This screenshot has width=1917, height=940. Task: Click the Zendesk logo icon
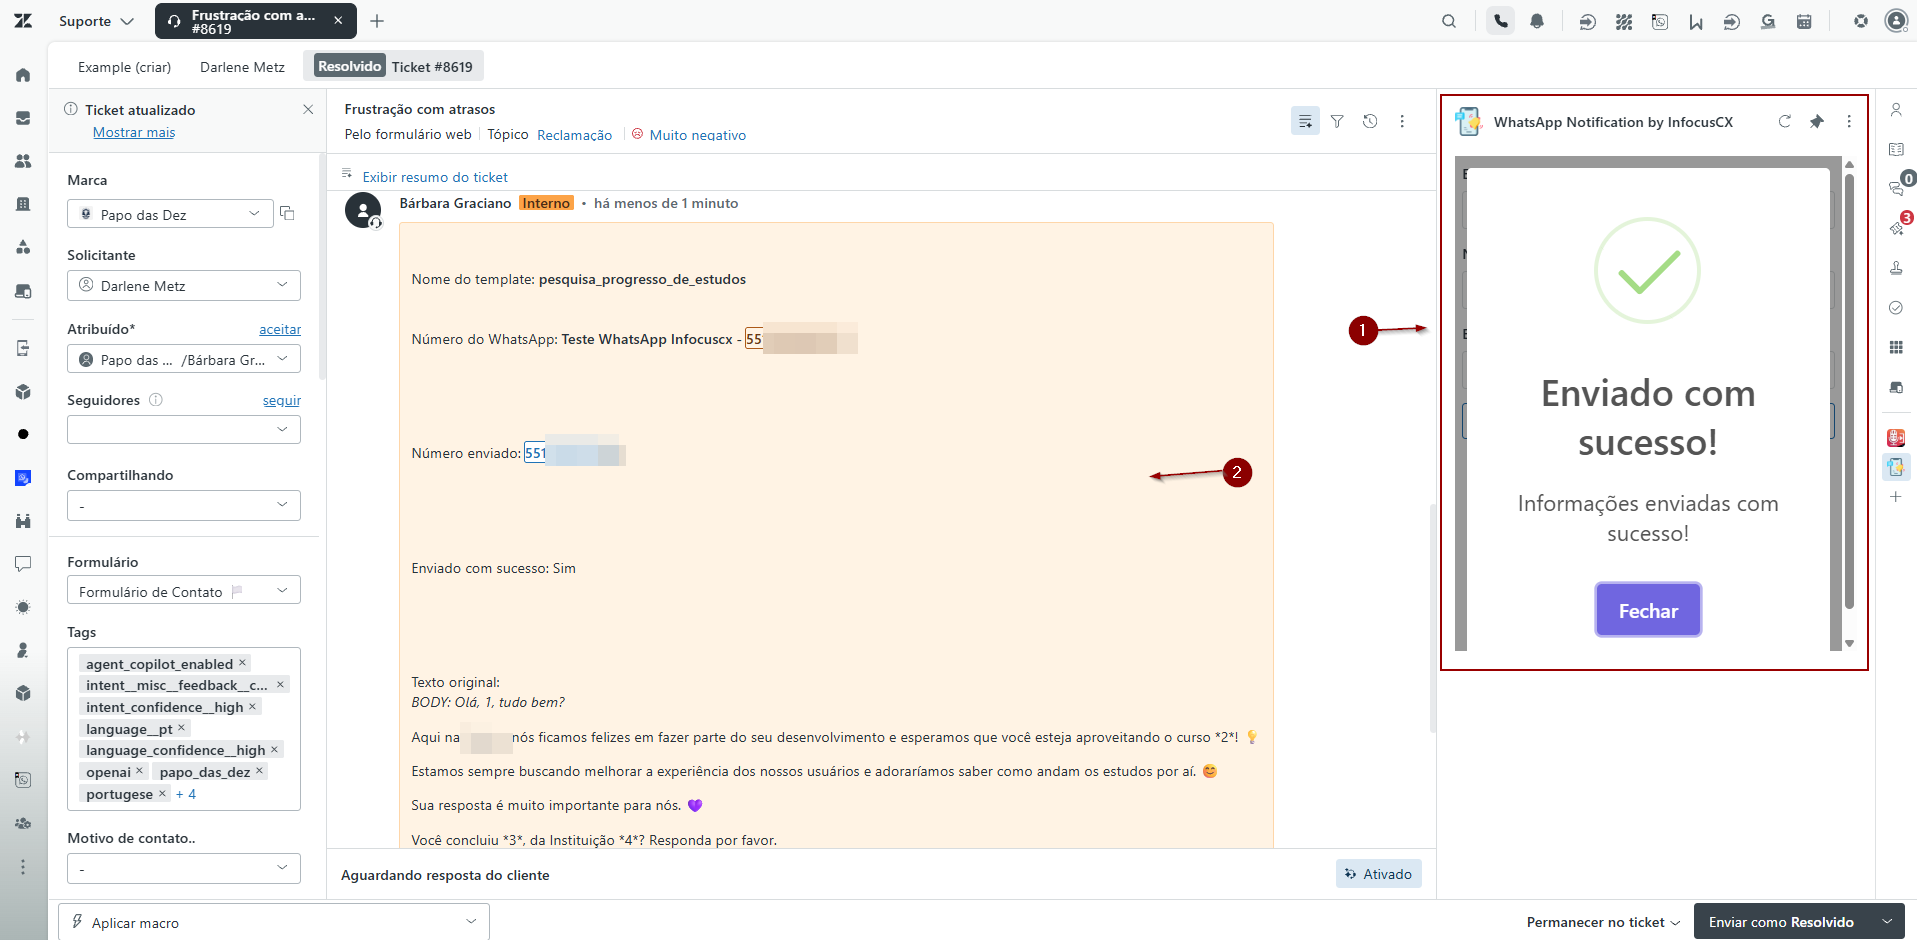coord(23,20)
